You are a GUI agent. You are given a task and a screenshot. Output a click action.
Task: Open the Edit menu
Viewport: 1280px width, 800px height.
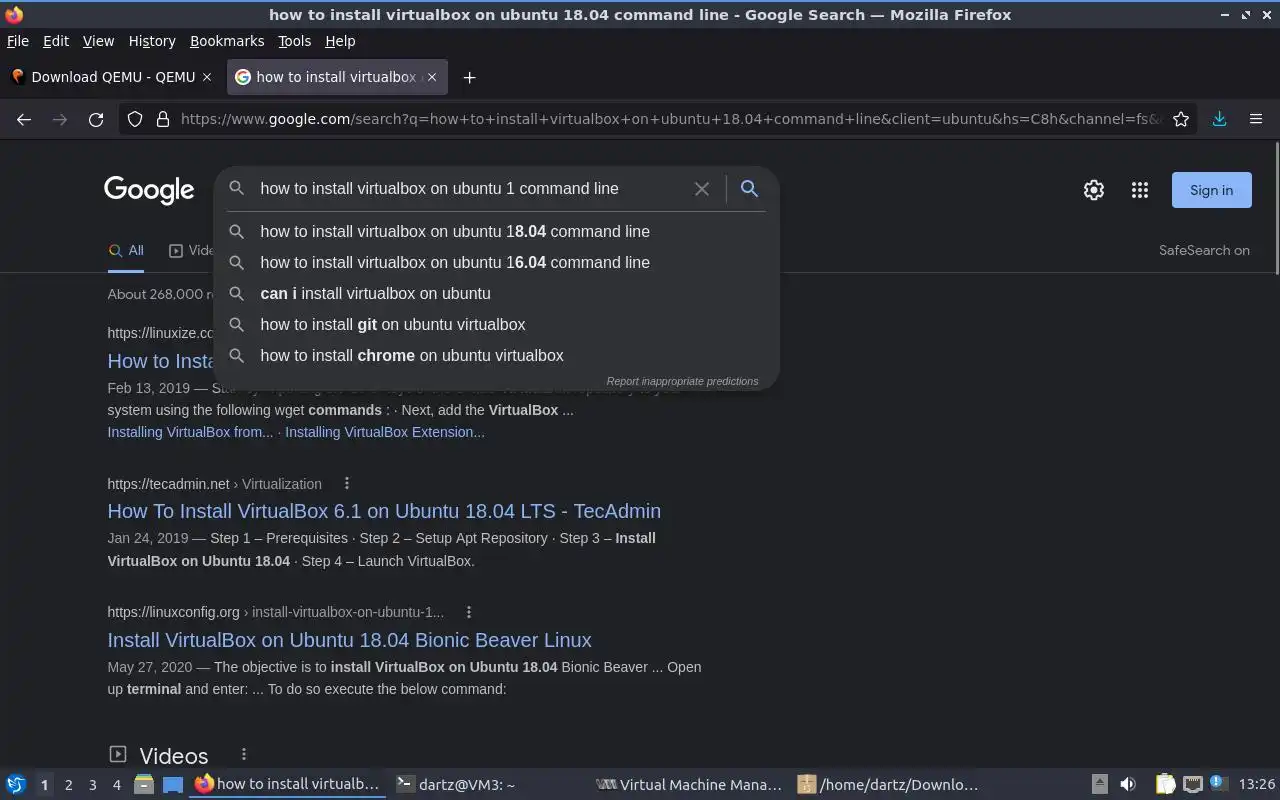pyautogui.click(x=56, y=41)
